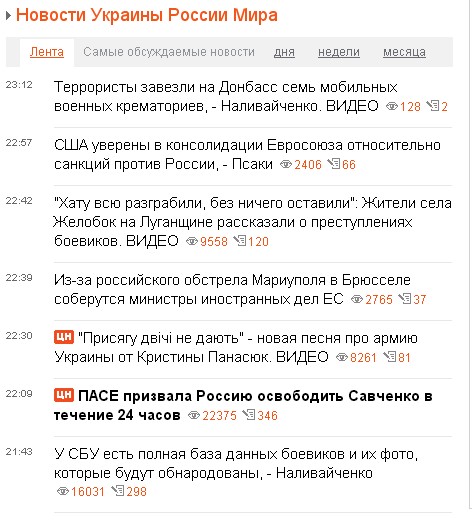Click the 22:09 timestamp
Image resolution: width=472 pixels, height=521 pixels.
19,393
